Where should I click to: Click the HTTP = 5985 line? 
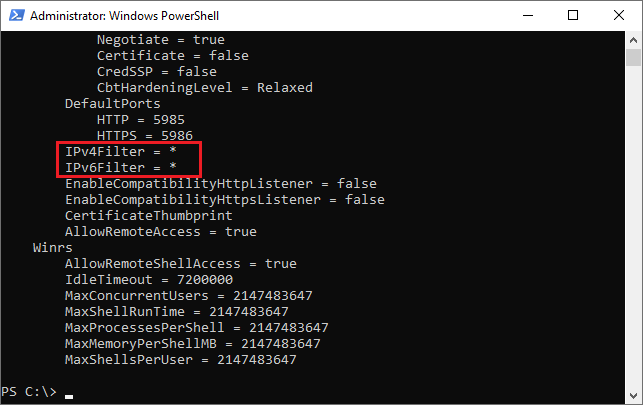pyautogui.click(x=141, y=120)
